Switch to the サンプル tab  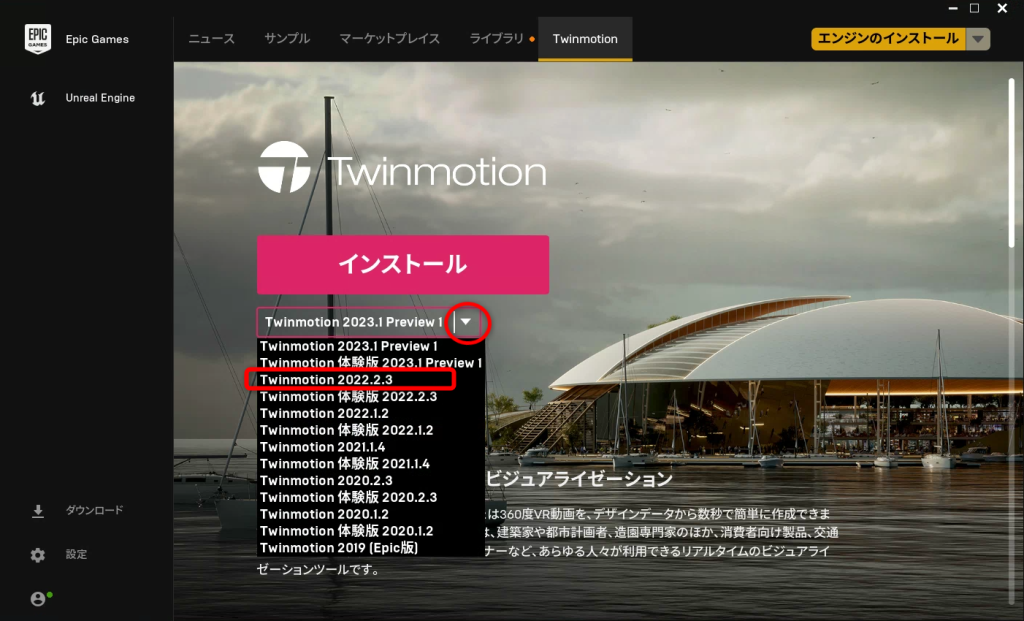[x=287, y=39]
